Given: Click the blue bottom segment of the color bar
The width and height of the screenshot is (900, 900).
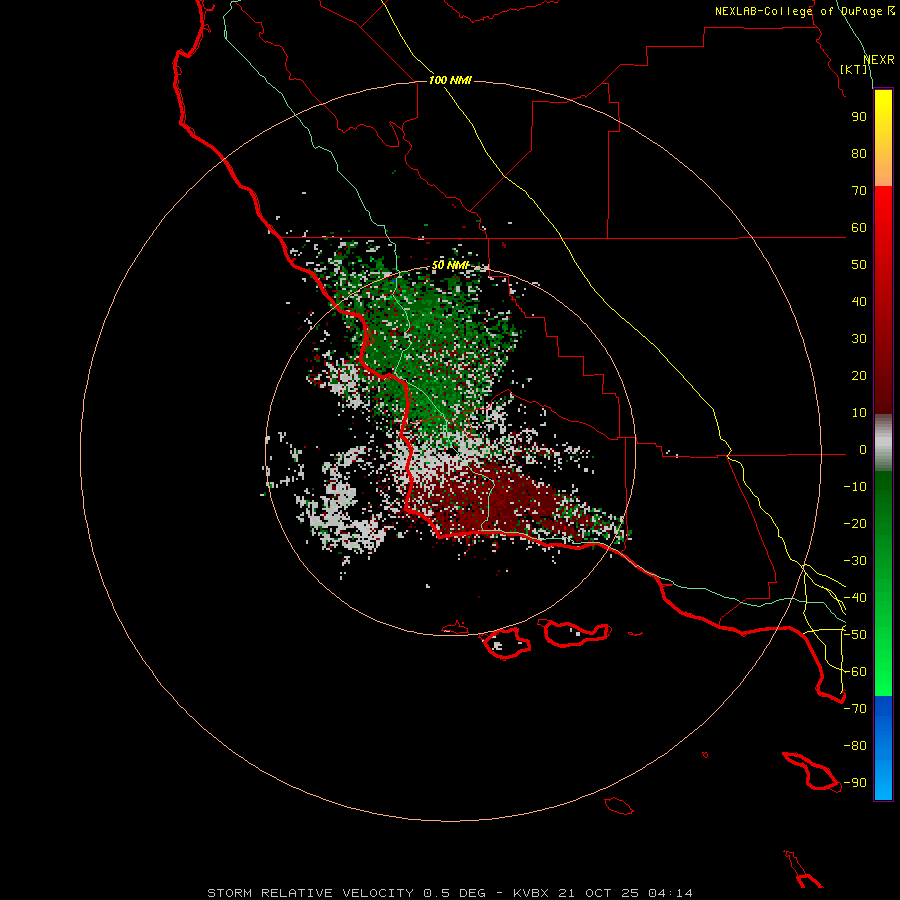Looking at the screenshot, I should pos(883,748).
